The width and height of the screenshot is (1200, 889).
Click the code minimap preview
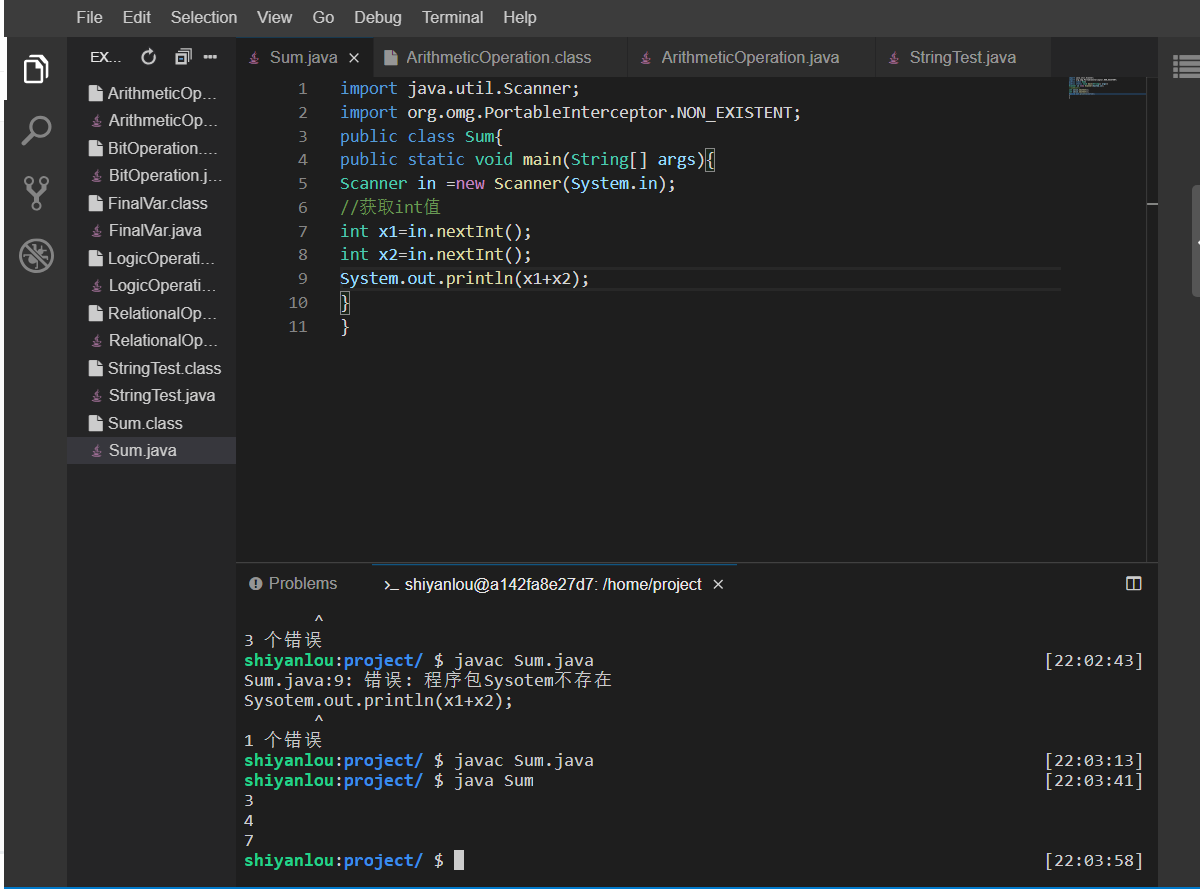tap(1106, 87)
